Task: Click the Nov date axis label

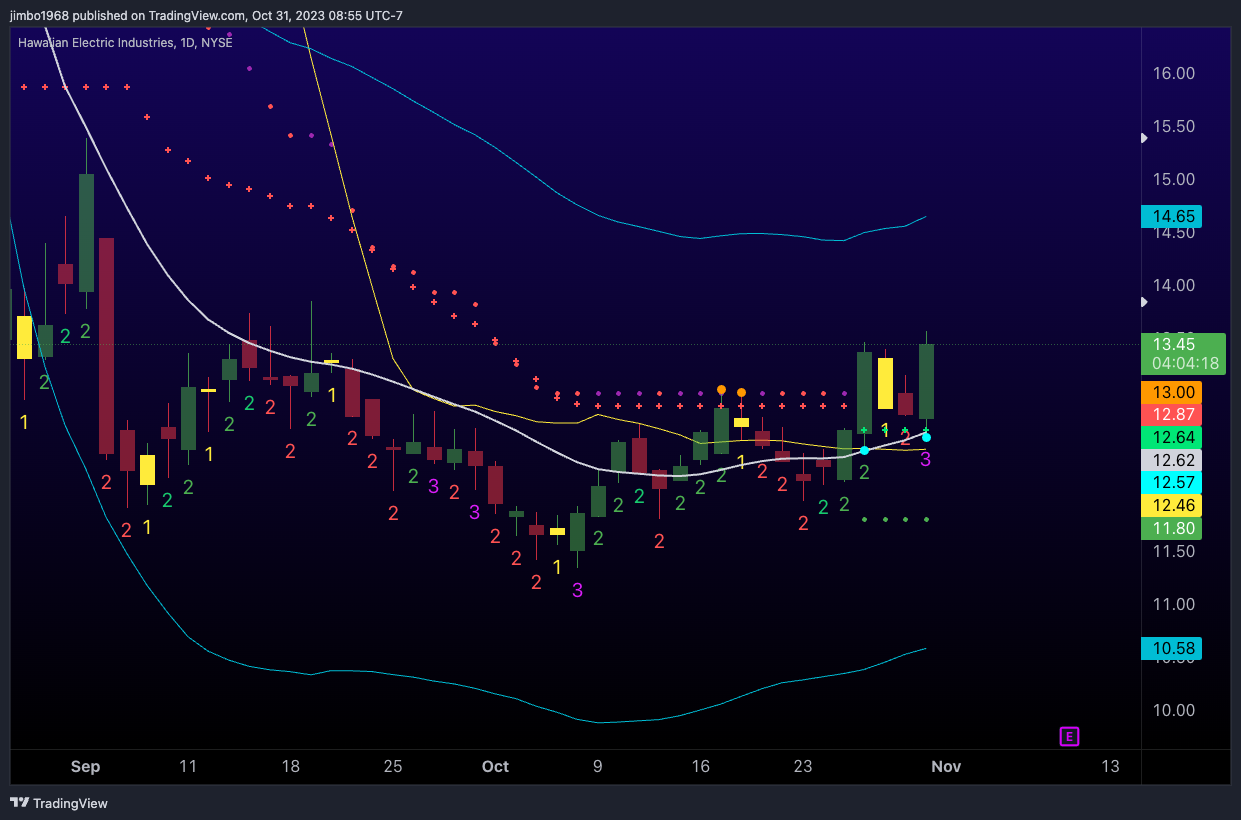Action: pyautogui.click(x=946, y=767)
